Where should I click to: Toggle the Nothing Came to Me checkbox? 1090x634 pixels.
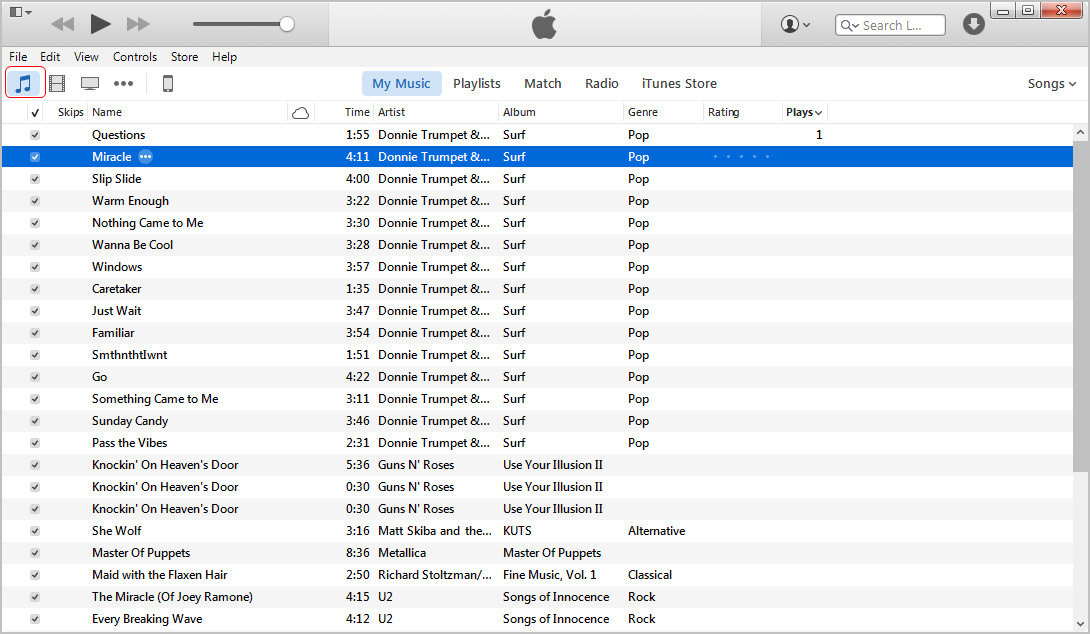tap(35, 223)
